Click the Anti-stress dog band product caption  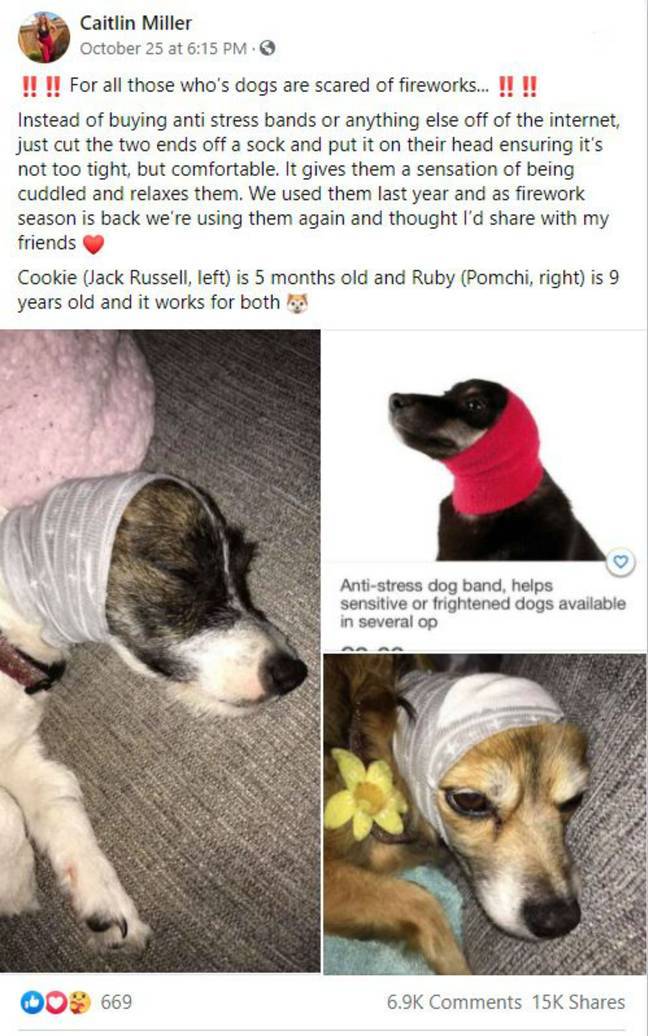pyautogui.click(x=483, y=604)
